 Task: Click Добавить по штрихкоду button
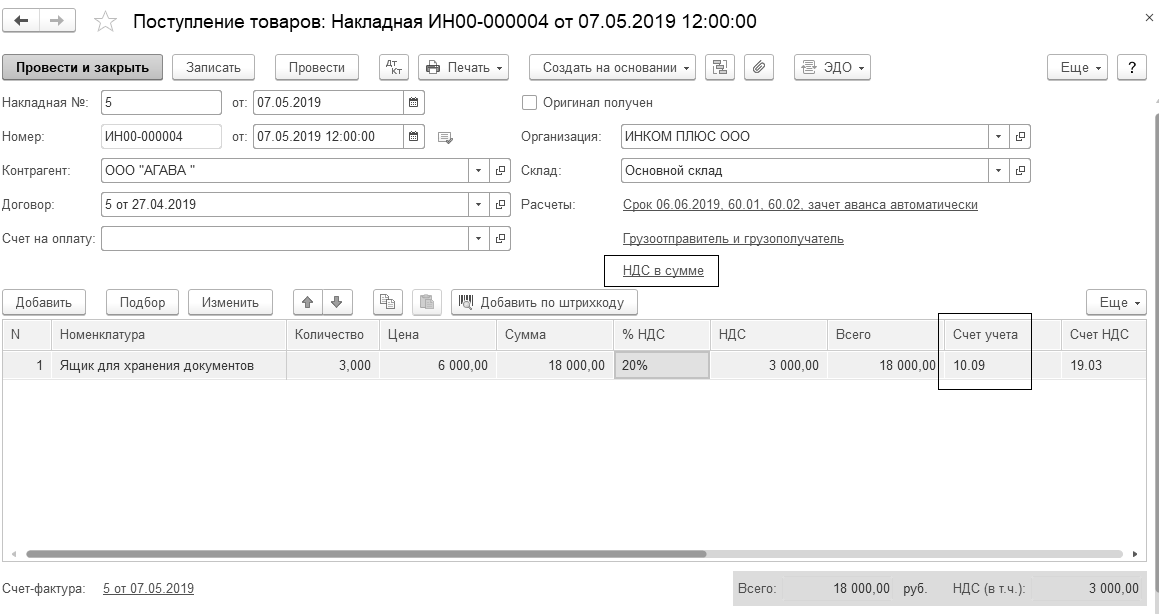click(x=544, y=302)
